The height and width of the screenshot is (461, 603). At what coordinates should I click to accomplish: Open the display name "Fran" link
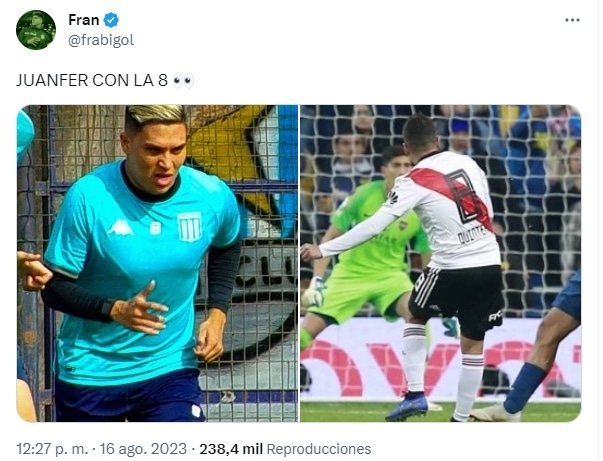click(83, 20)
